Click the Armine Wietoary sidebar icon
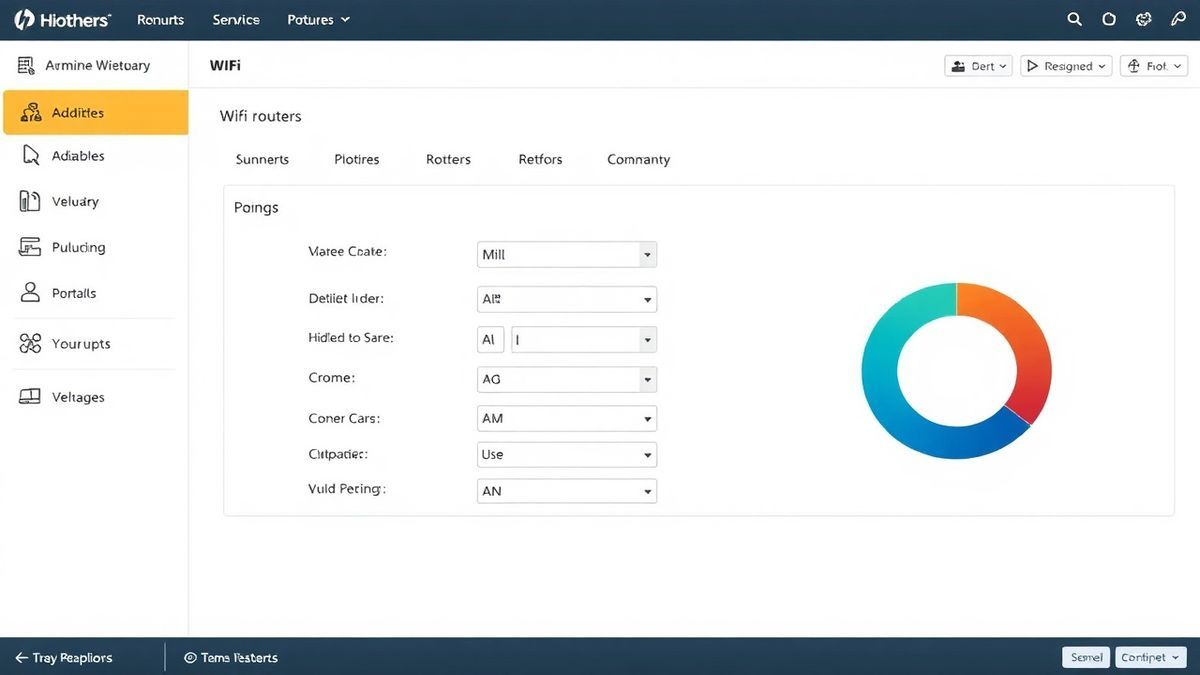This screenshot has height=675, width=1200. pos(26,66)
